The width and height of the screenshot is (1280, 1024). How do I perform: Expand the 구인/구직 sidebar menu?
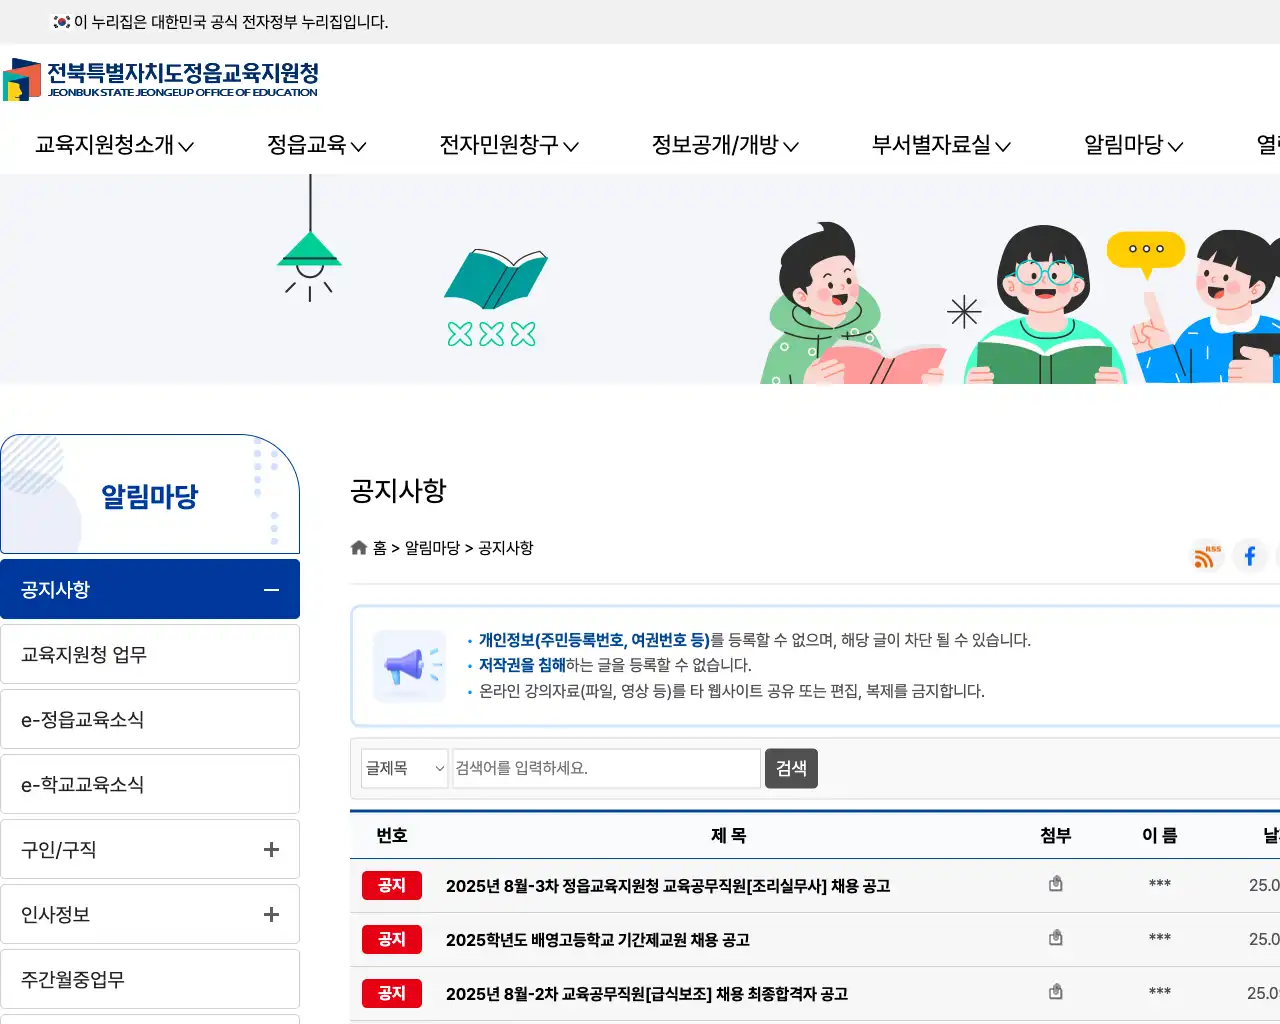[270, 849]
